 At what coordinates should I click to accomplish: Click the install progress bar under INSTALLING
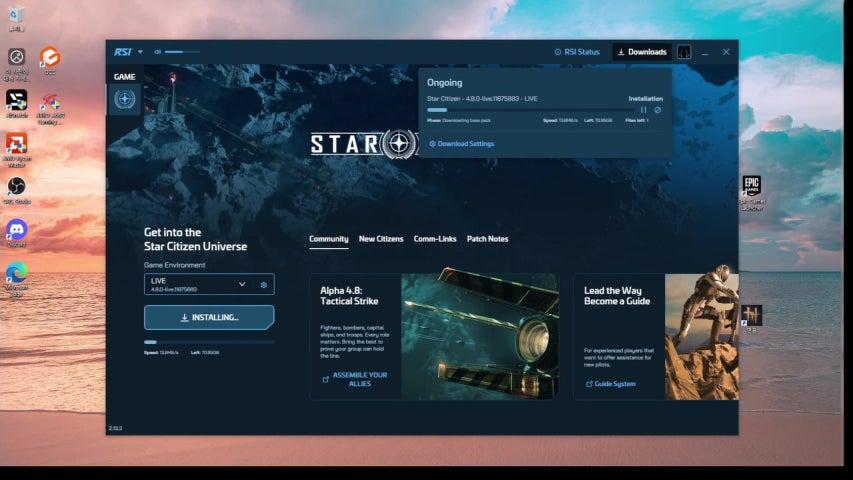pyautogui.click(x=209, y=342)
